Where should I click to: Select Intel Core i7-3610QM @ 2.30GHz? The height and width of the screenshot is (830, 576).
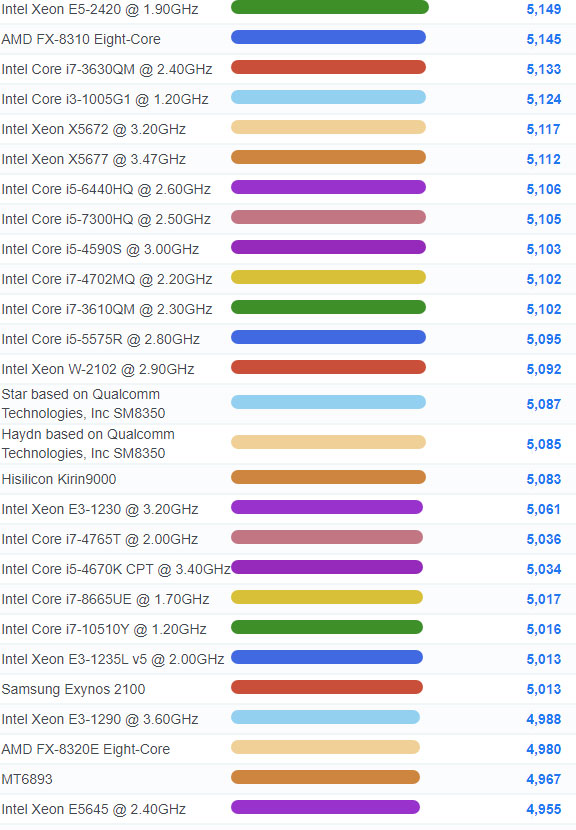[x=107, y=309]
